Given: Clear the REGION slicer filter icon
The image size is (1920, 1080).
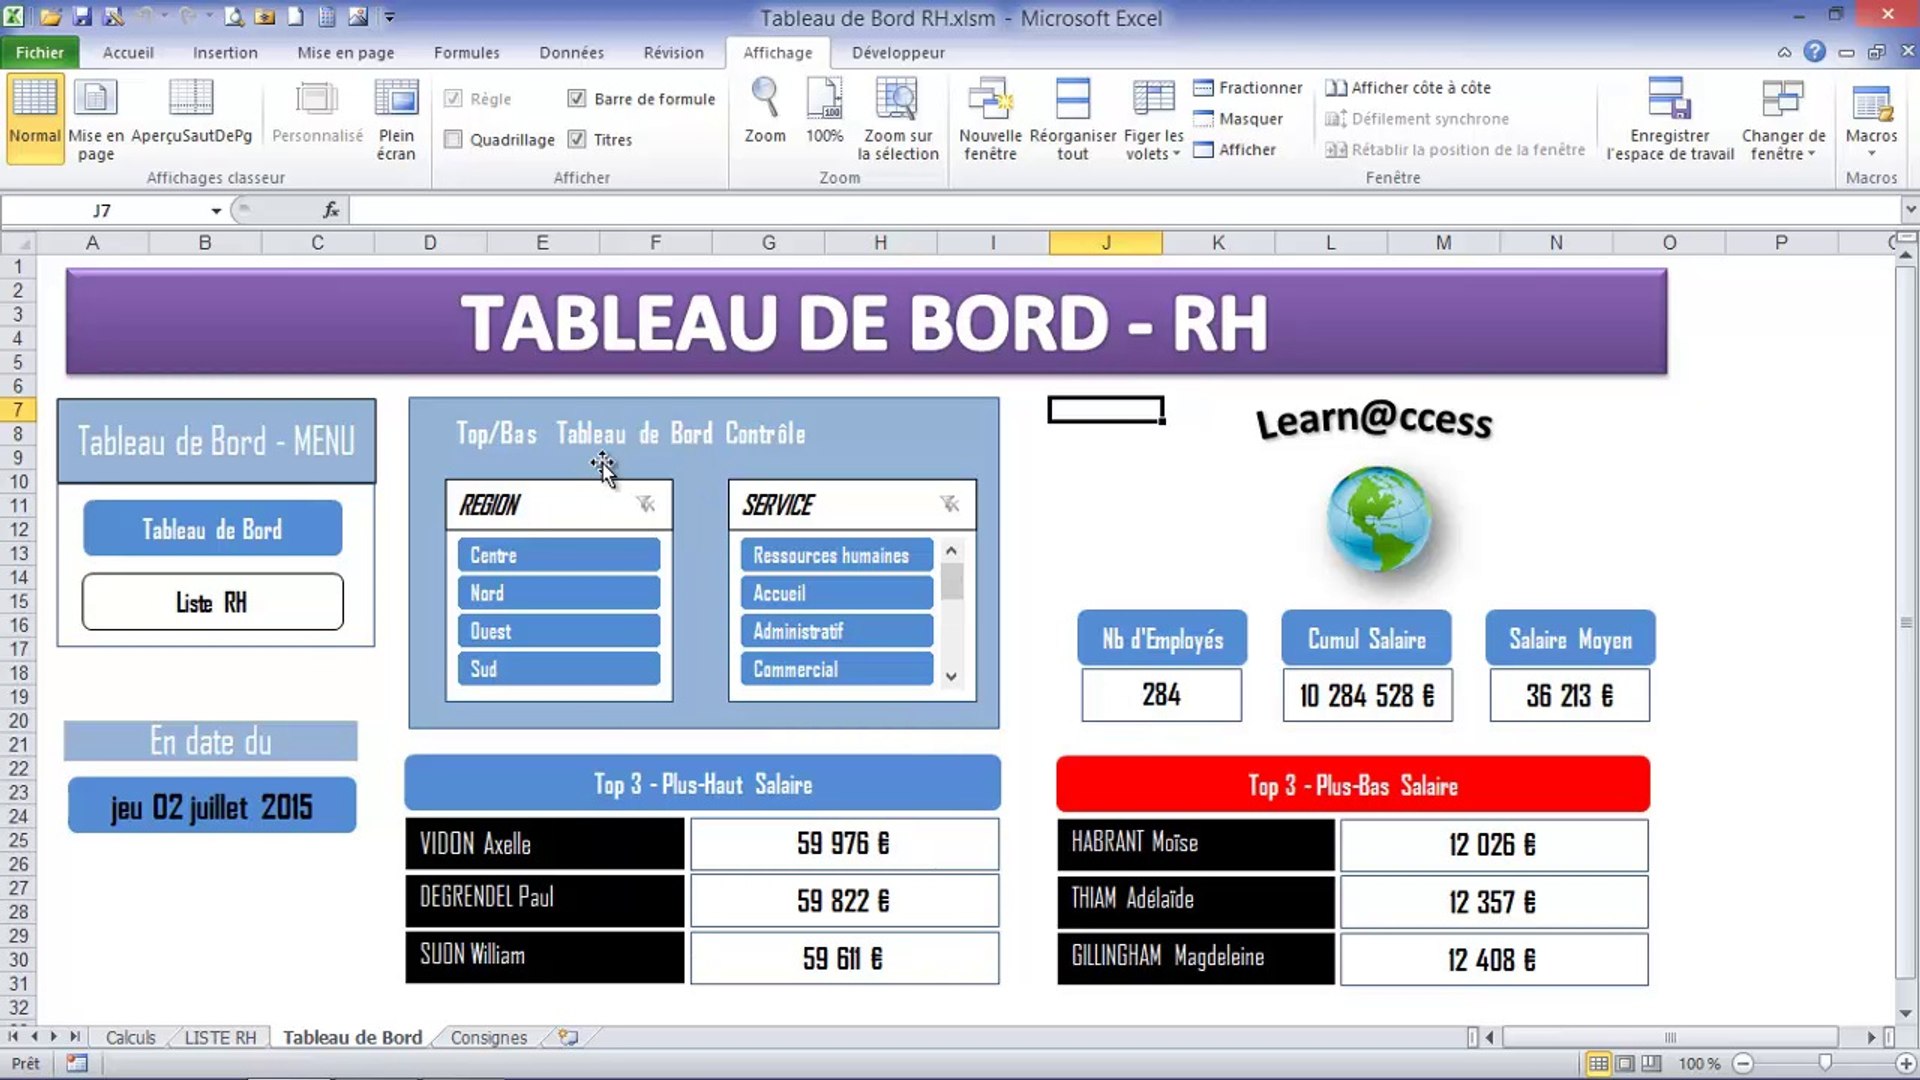Looking at the screenshot, I should pyautogui.click(x=646, y=504).
